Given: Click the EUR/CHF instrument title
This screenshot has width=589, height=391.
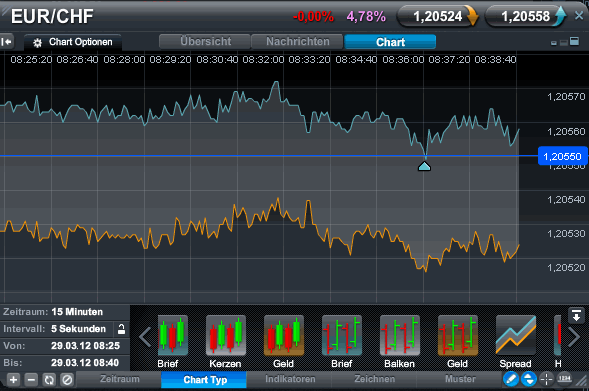Looking at the screenshot, I should (x=52, y=16).
